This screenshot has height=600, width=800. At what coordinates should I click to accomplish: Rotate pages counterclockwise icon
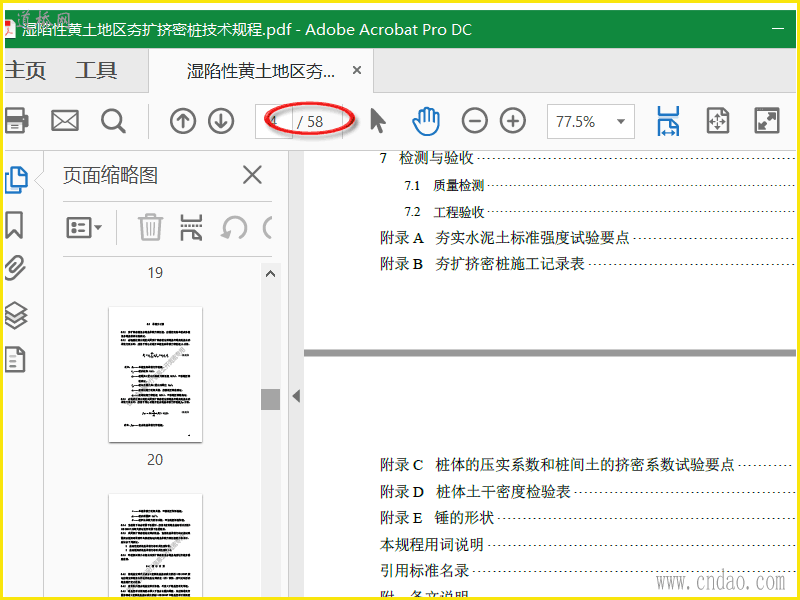[234, 228]
